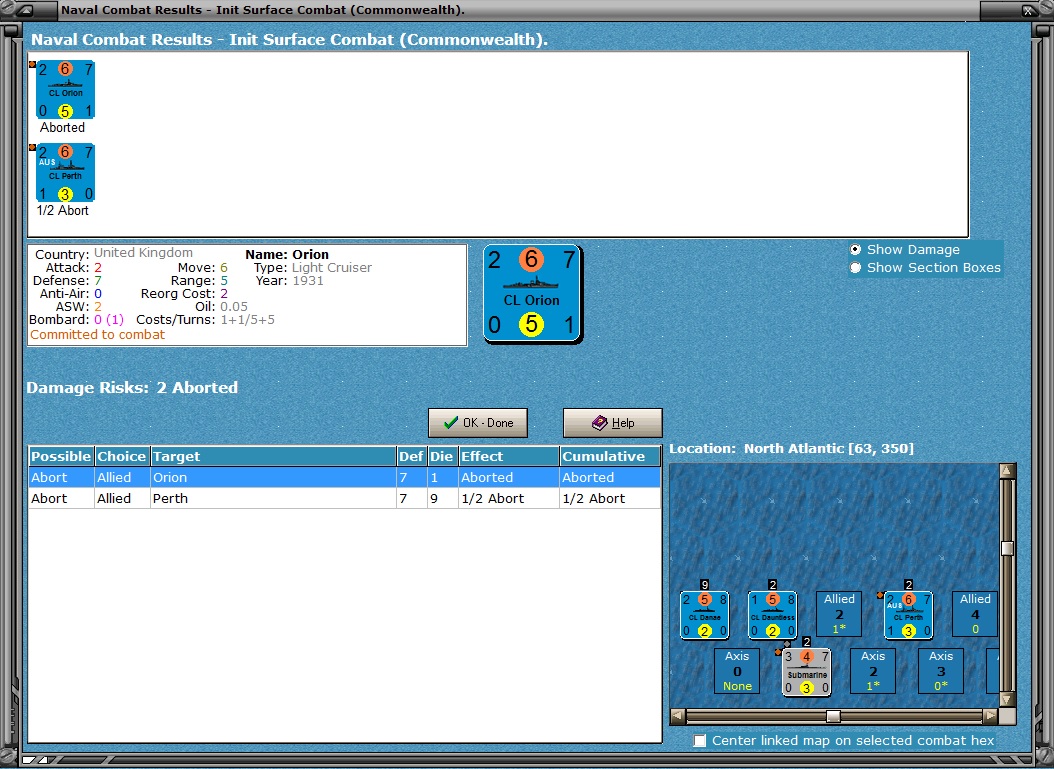This screenshot has width=1054, height=769.
Task: Click Country United Kingdom value
Action: [x=143, y=253]
